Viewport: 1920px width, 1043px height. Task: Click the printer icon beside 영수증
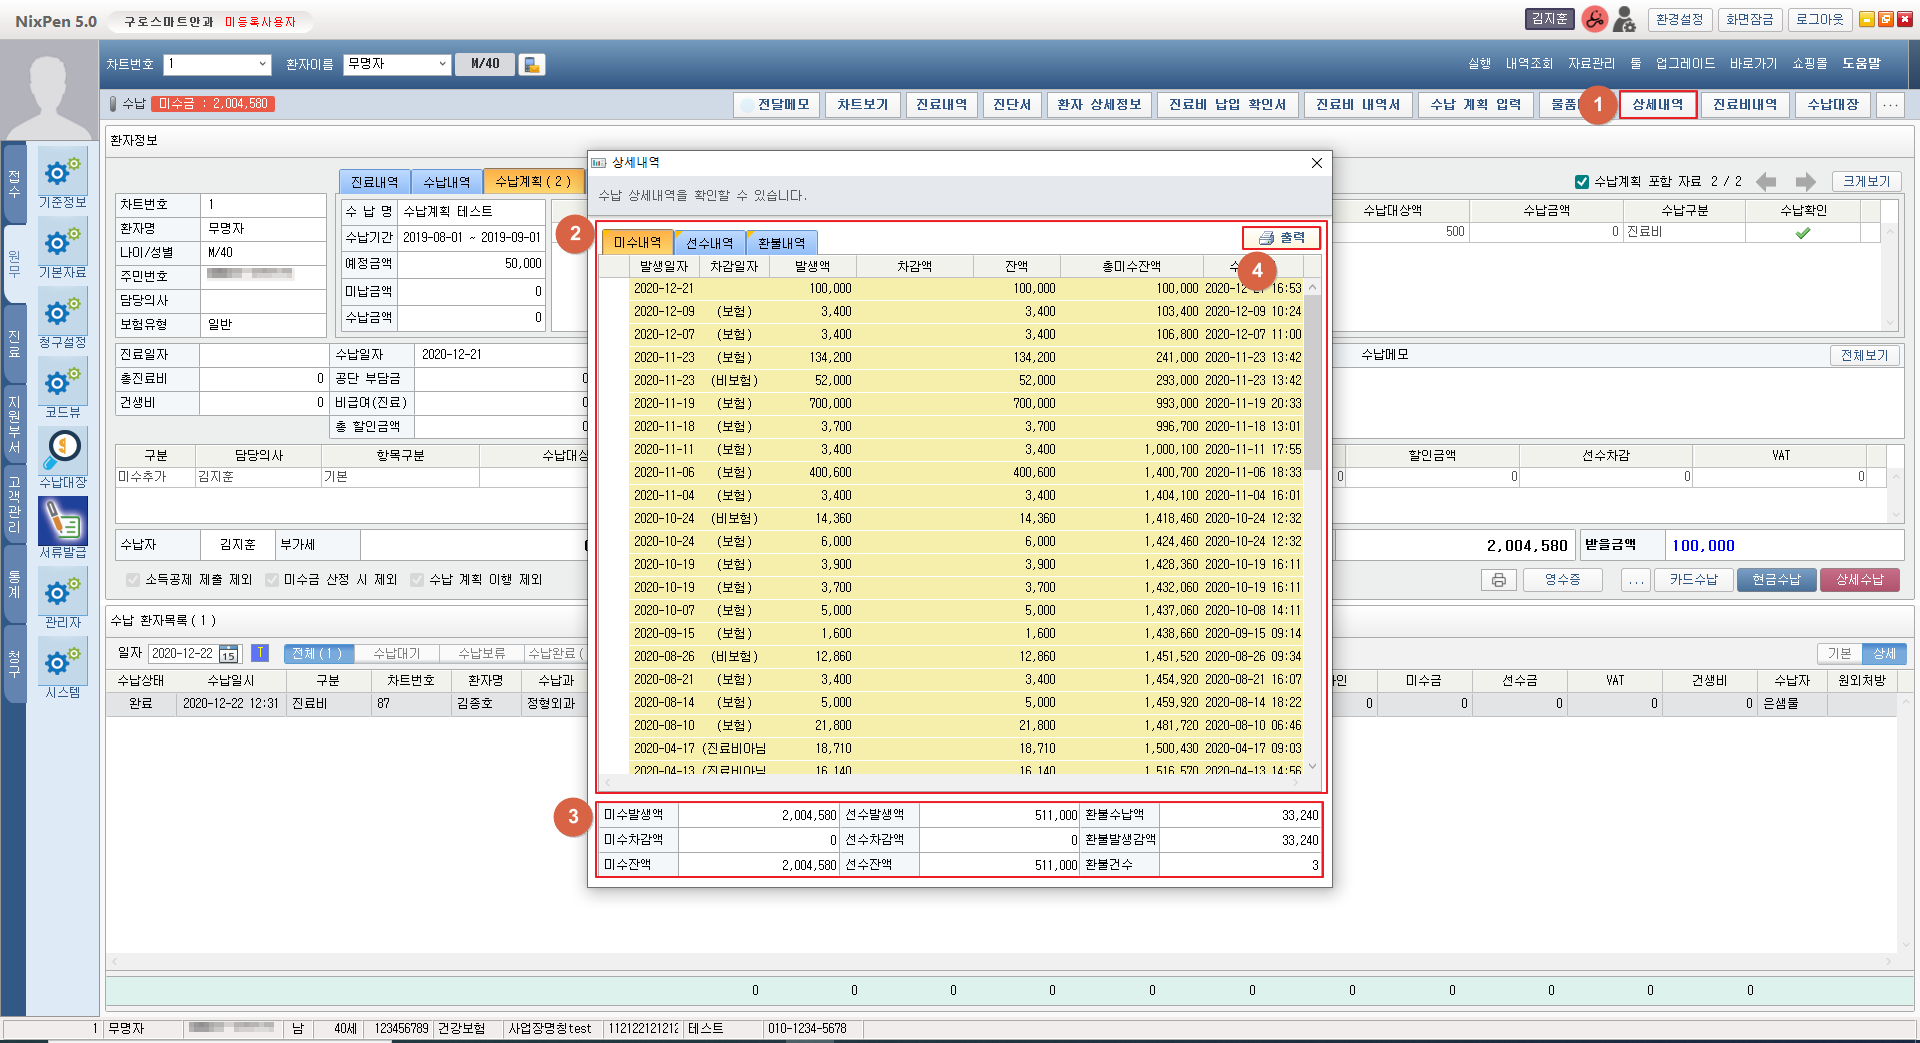tap(1498, 580)
